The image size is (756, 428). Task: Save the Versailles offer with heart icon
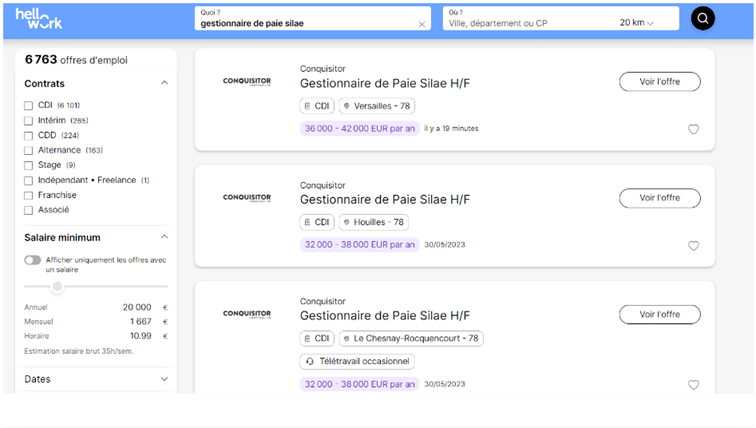[693, 129]
